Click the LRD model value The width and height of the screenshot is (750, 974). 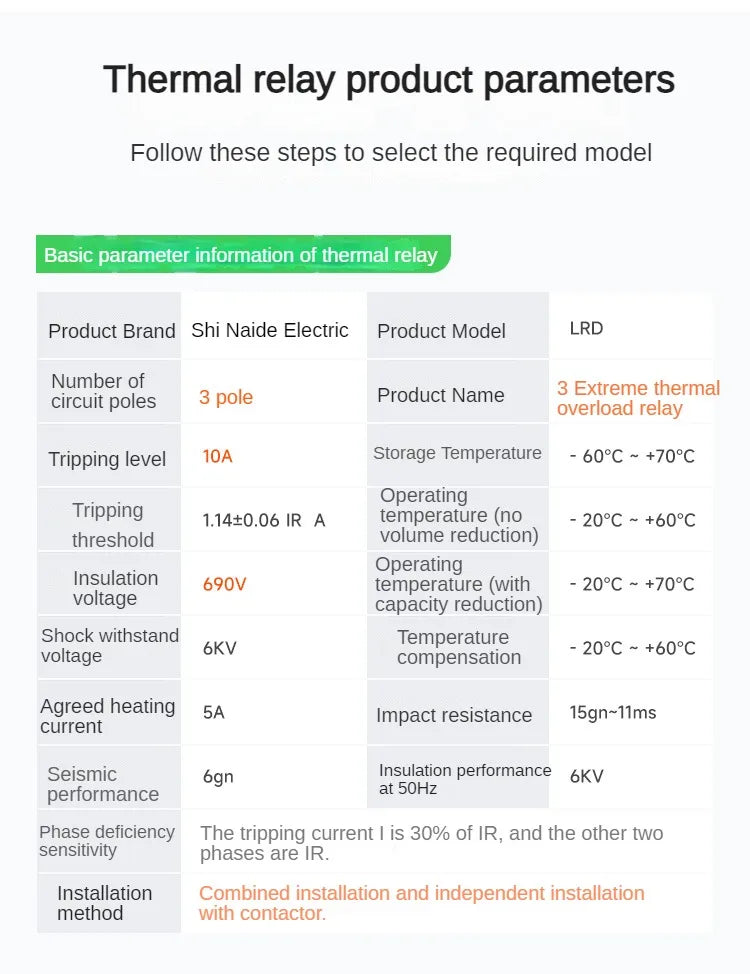[x=586, y=328]
